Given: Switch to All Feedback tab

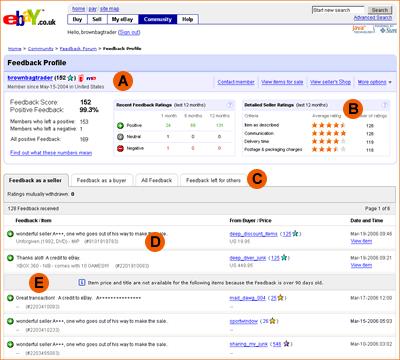Looking at the screenshot, I should point(157,180).
